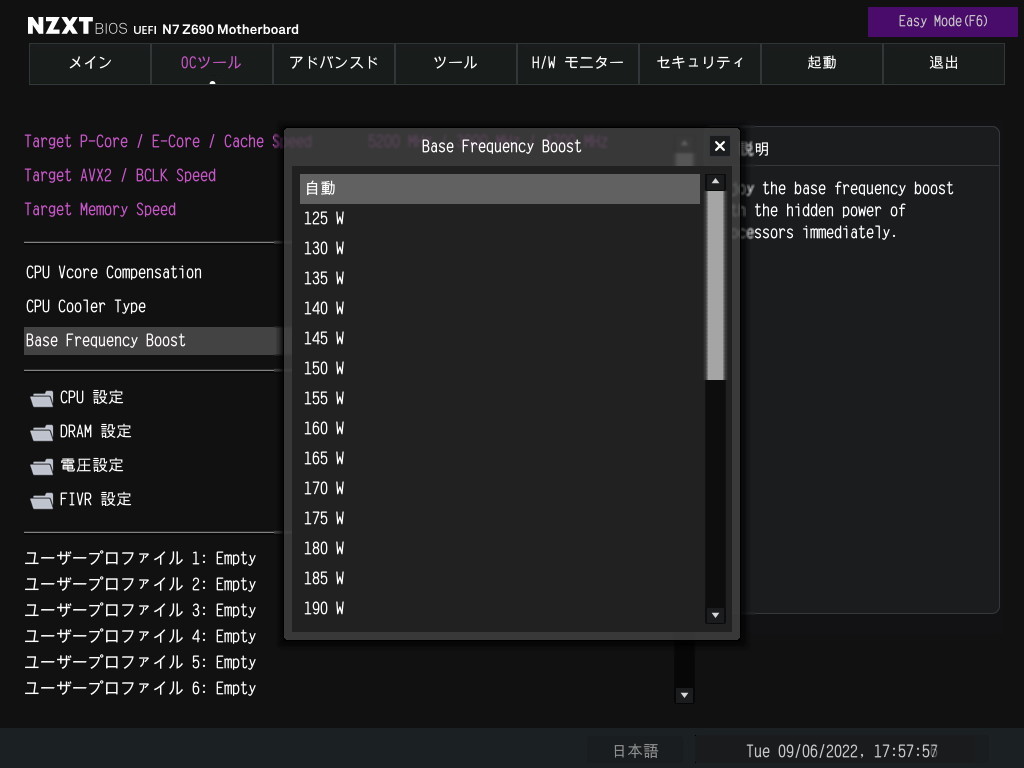The height and width of the screenshot is (768, 1024).
Task: Select Base Frequency Boost setting row
Action: click(x=153, y=341)
